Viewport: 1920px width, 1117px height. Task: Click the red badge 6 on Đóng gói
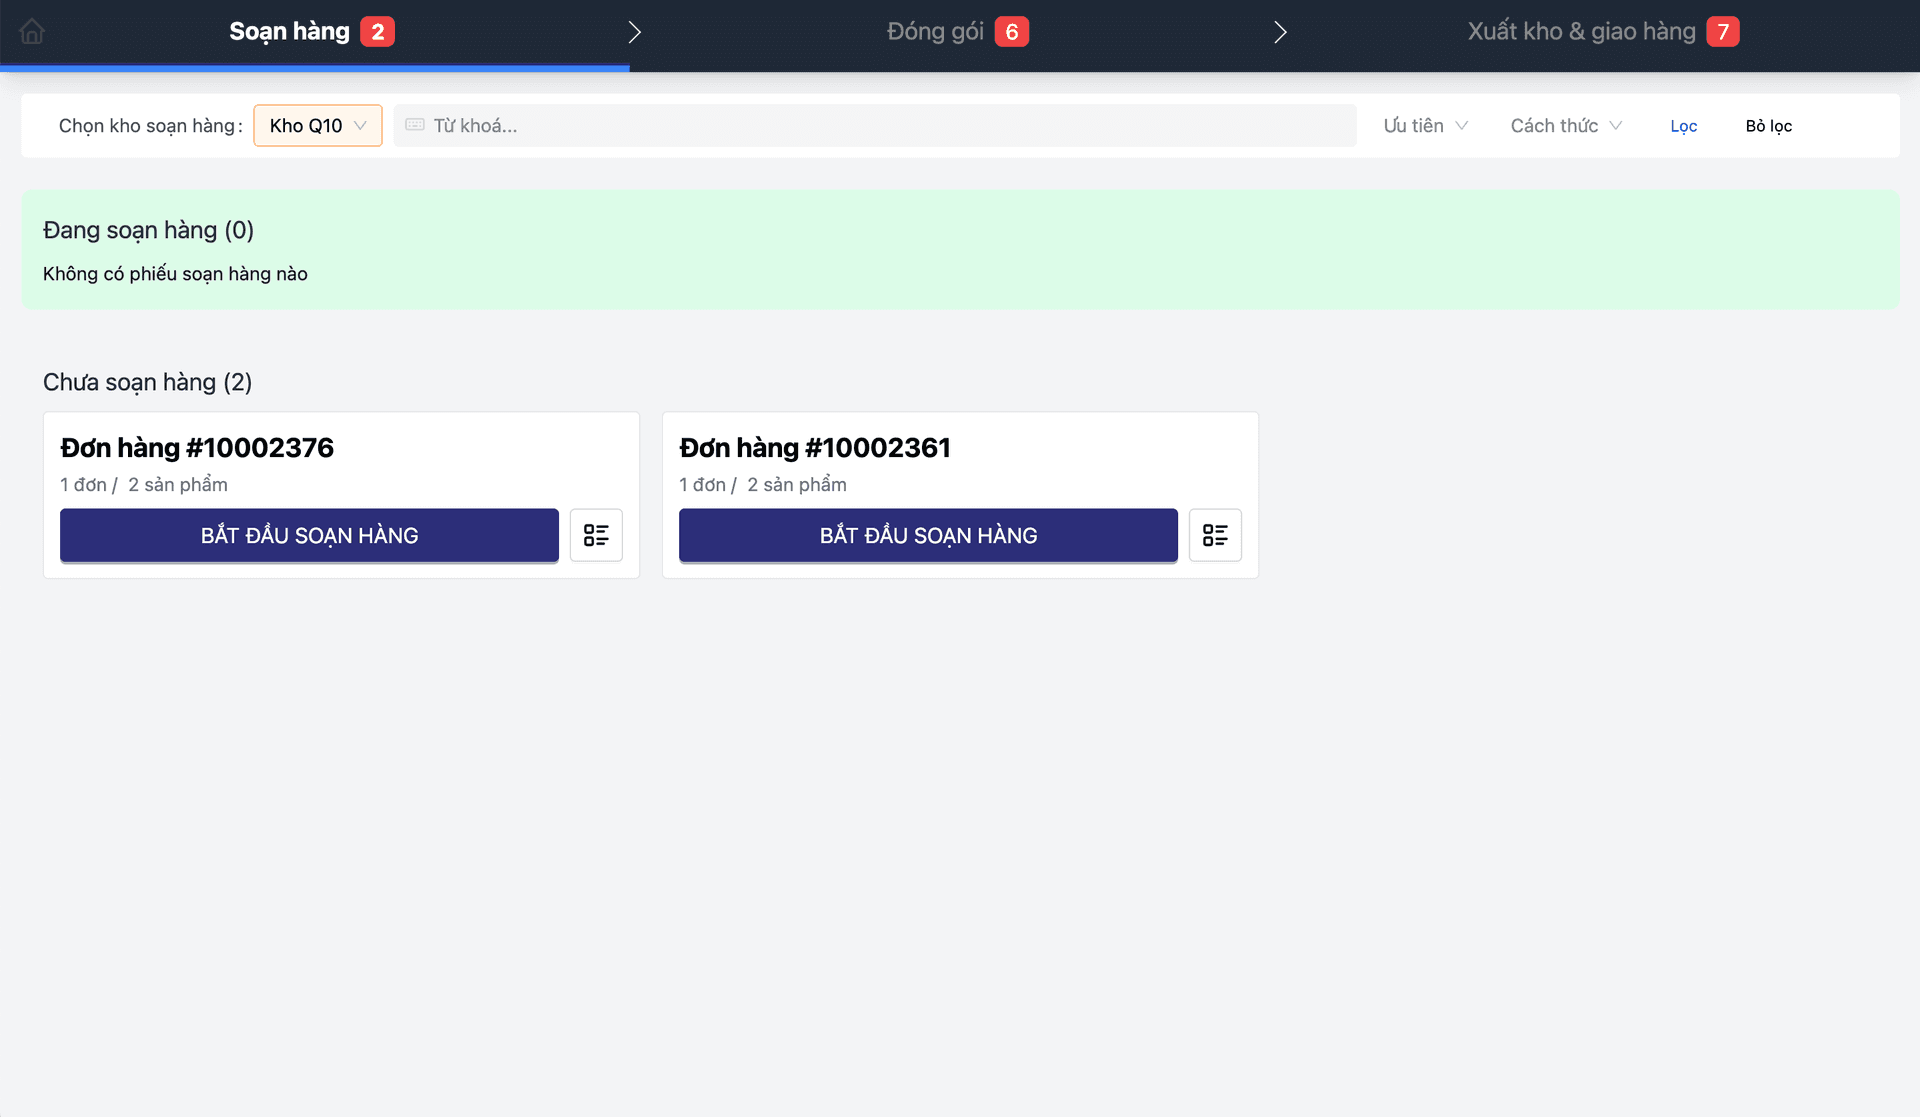[x=1011, y=32]
